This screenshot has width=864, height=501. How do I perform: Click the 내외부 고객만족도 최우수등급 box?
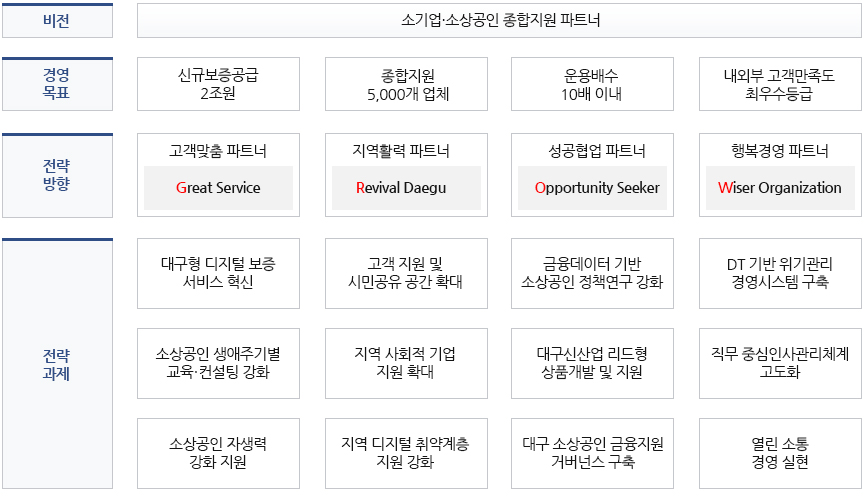780,84
